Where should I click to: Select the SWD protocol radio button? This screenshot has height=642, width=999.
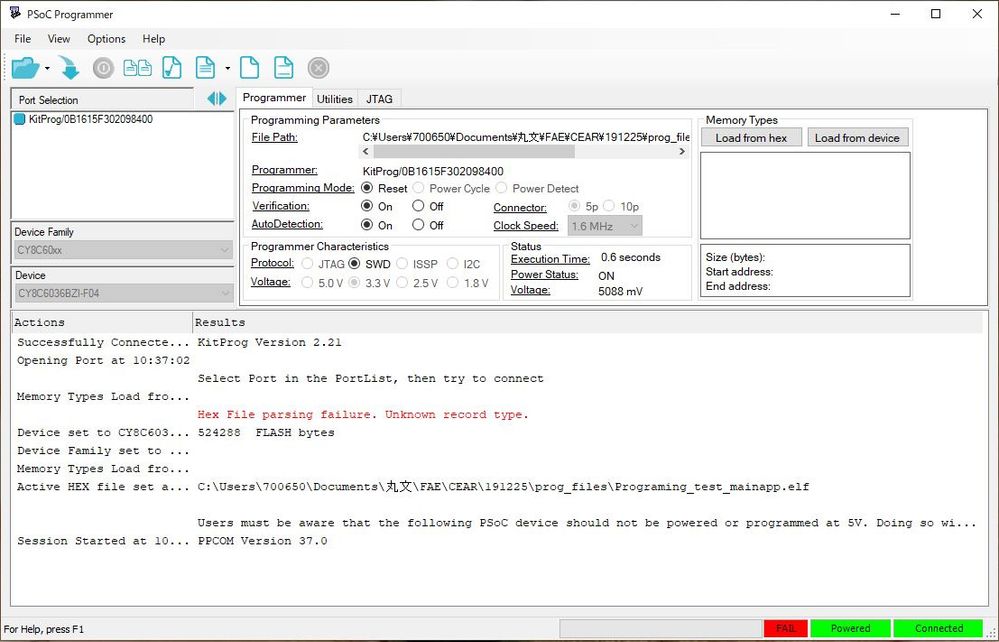(x=355, y=263)
